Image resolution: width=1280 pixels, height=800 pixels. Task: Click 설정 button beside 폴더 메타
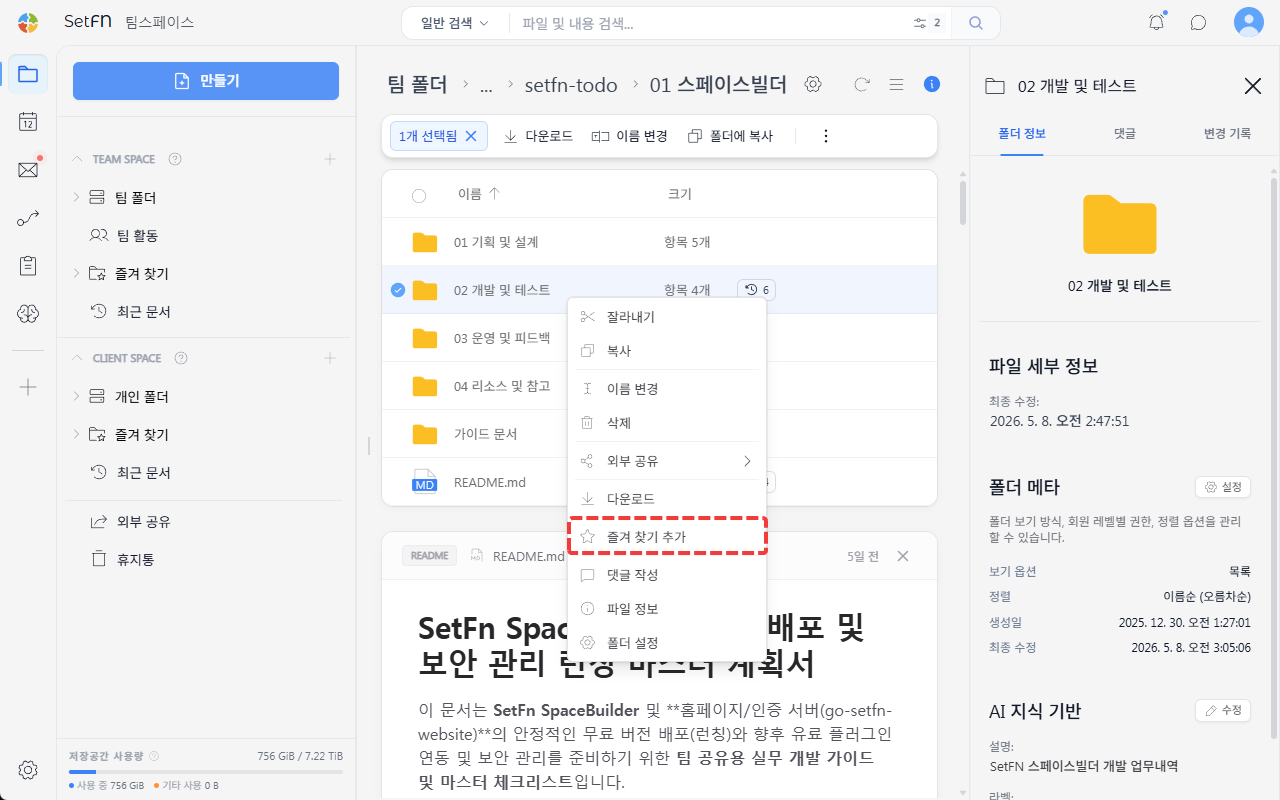(1223, 487)
